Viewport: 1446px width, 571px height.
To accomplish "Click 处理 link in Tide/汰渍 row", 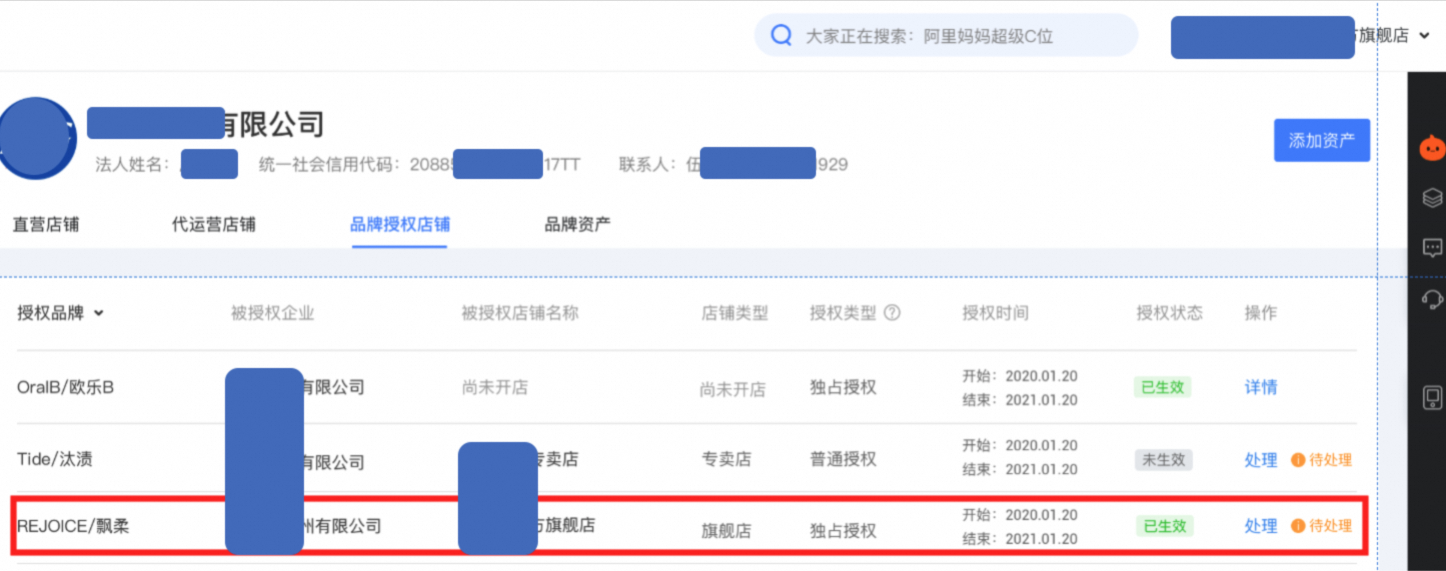I will pyautogui.click(x=1261, y=460).
